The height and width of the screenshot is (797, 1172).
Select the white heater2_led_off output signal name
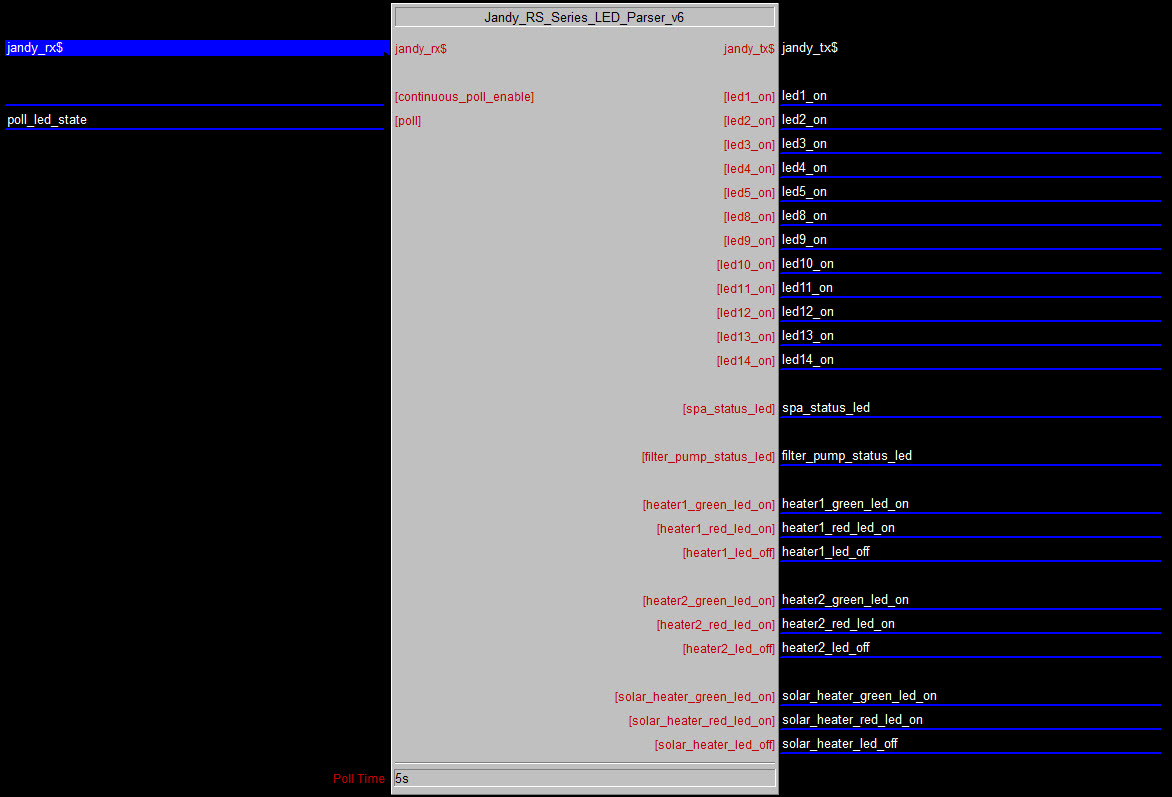pyautogui.click(x=826, y=647)
